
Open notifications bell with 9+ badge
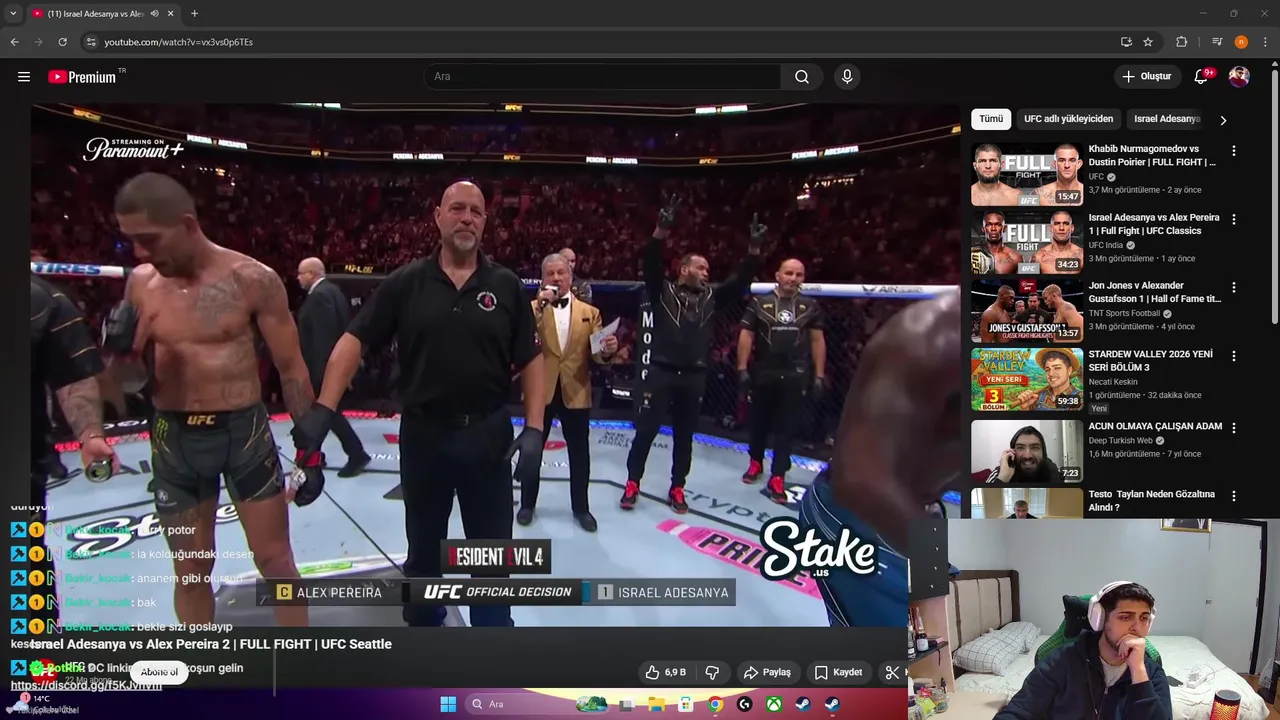point(1201,77)
